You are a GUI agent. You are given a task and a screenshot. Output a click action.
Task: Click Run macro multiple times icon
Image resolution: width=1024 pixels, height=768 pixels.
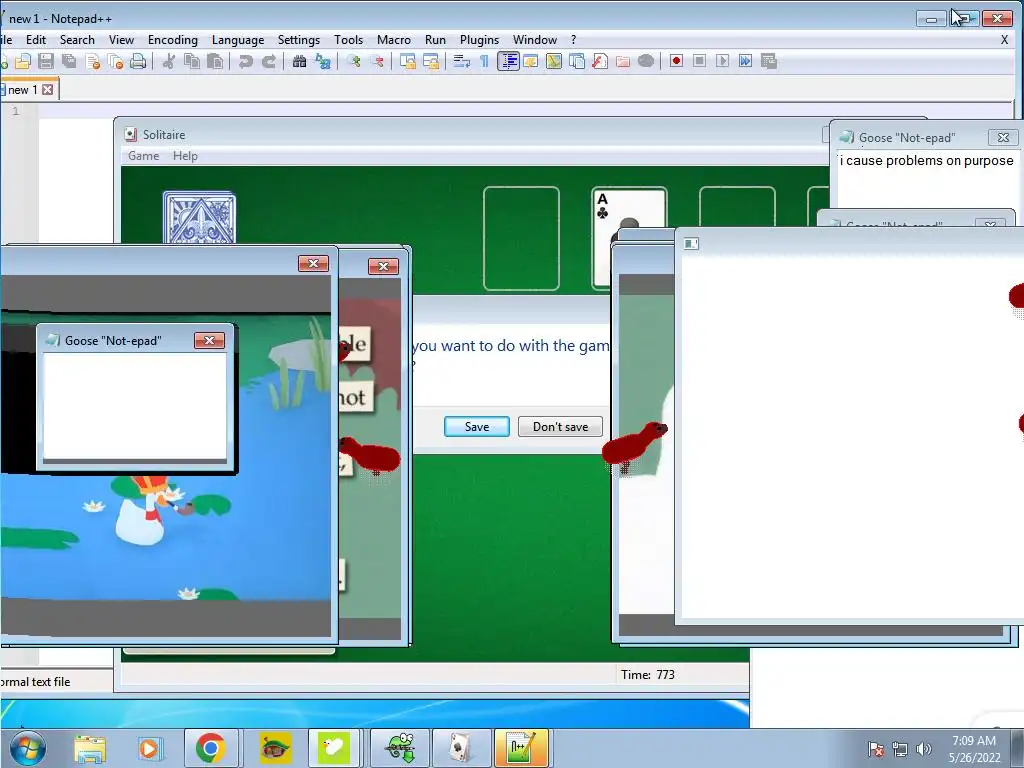click(745, 61)
